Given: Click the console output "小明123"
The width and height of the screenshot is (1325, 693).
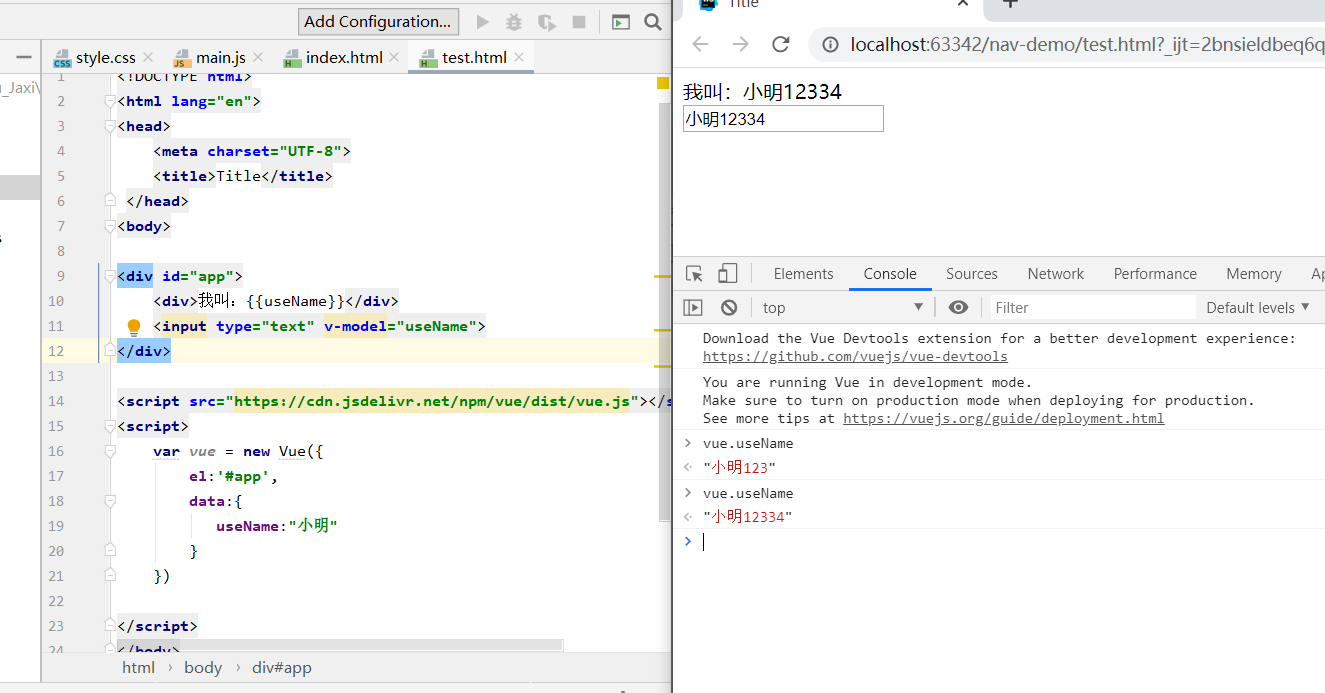Looking at the screenshot, I should click(x=740, y=468).
